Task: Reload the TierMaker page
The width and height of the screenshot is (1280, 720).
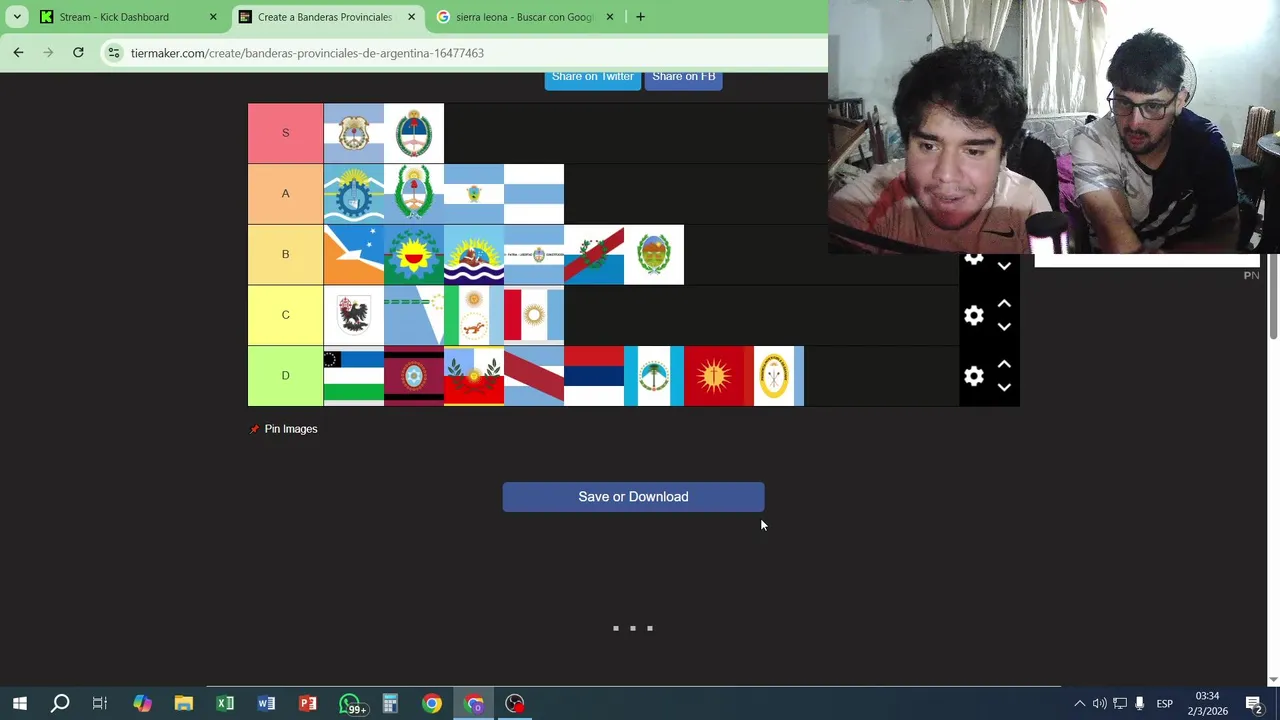Action: 78,52
